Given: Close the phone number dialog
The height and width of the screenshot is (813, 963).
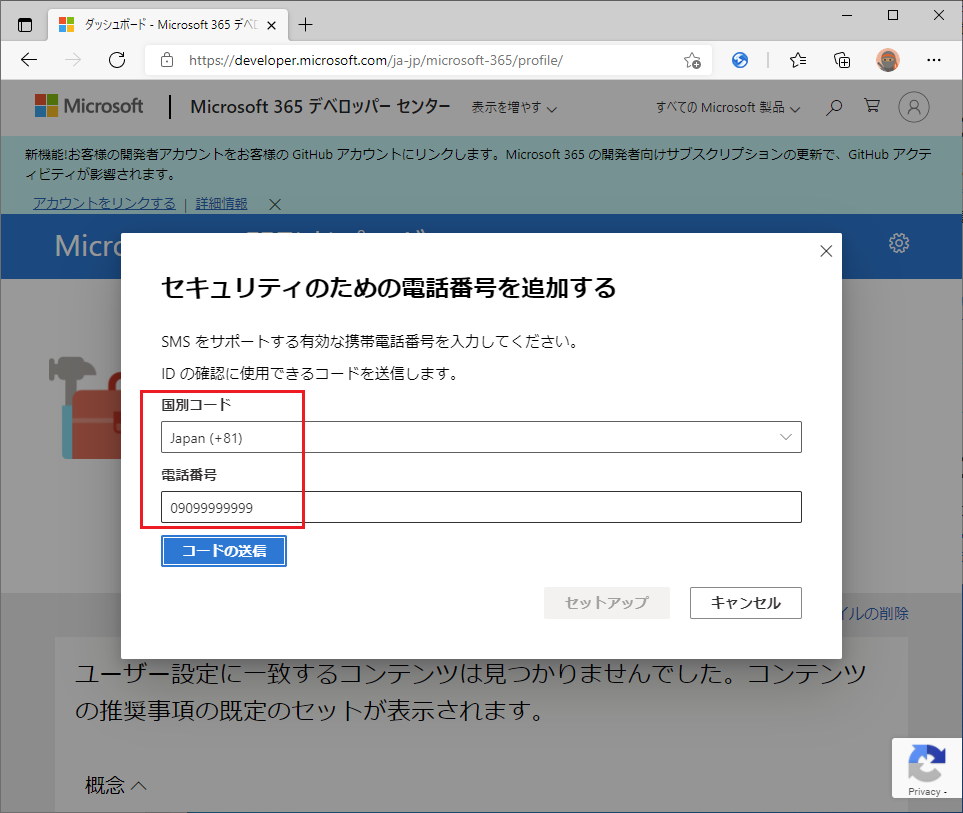Looking at the screenshot, I should click(x=826, y=251).
